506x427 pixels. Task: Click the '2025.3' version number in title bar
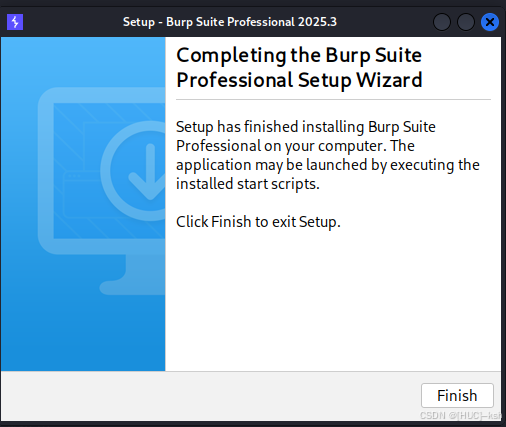(317, 22)
